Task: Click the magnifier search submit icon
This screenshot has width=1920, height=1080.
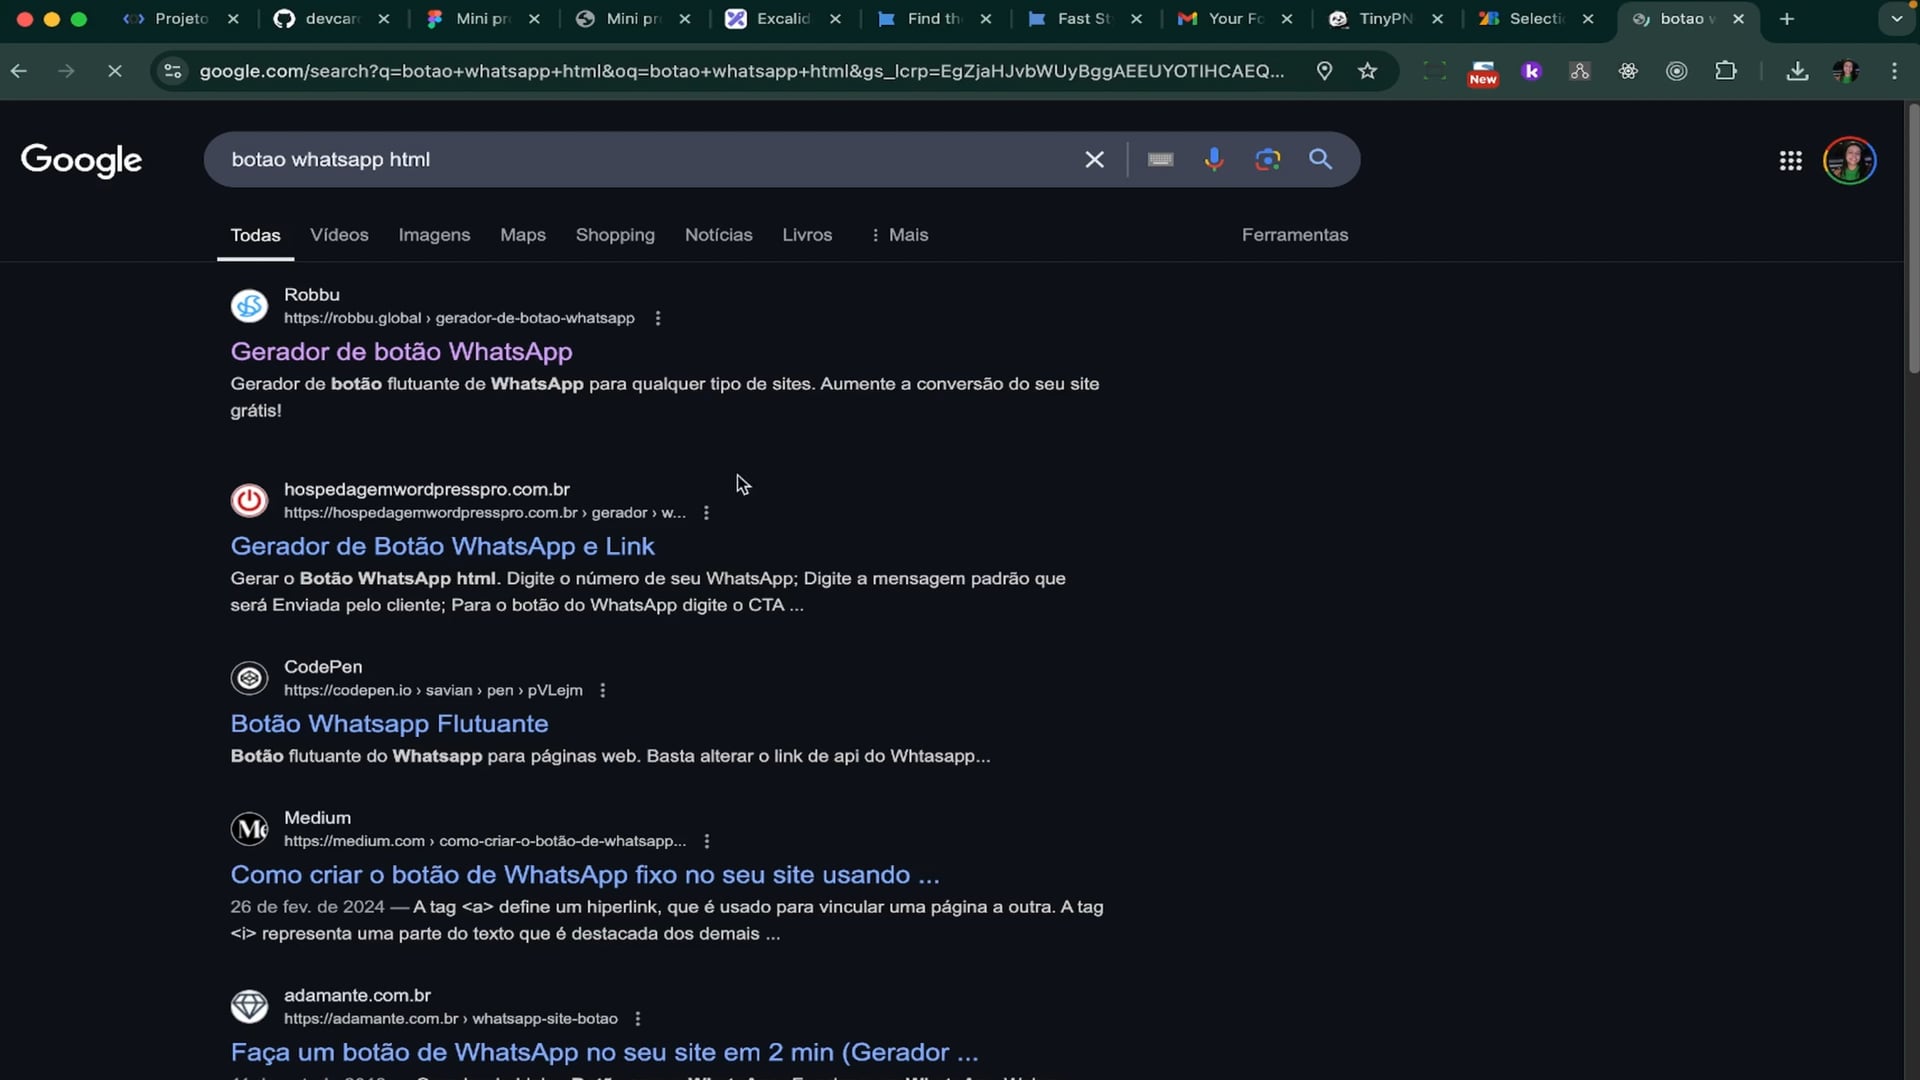Action: click(x=1320, y=160)
